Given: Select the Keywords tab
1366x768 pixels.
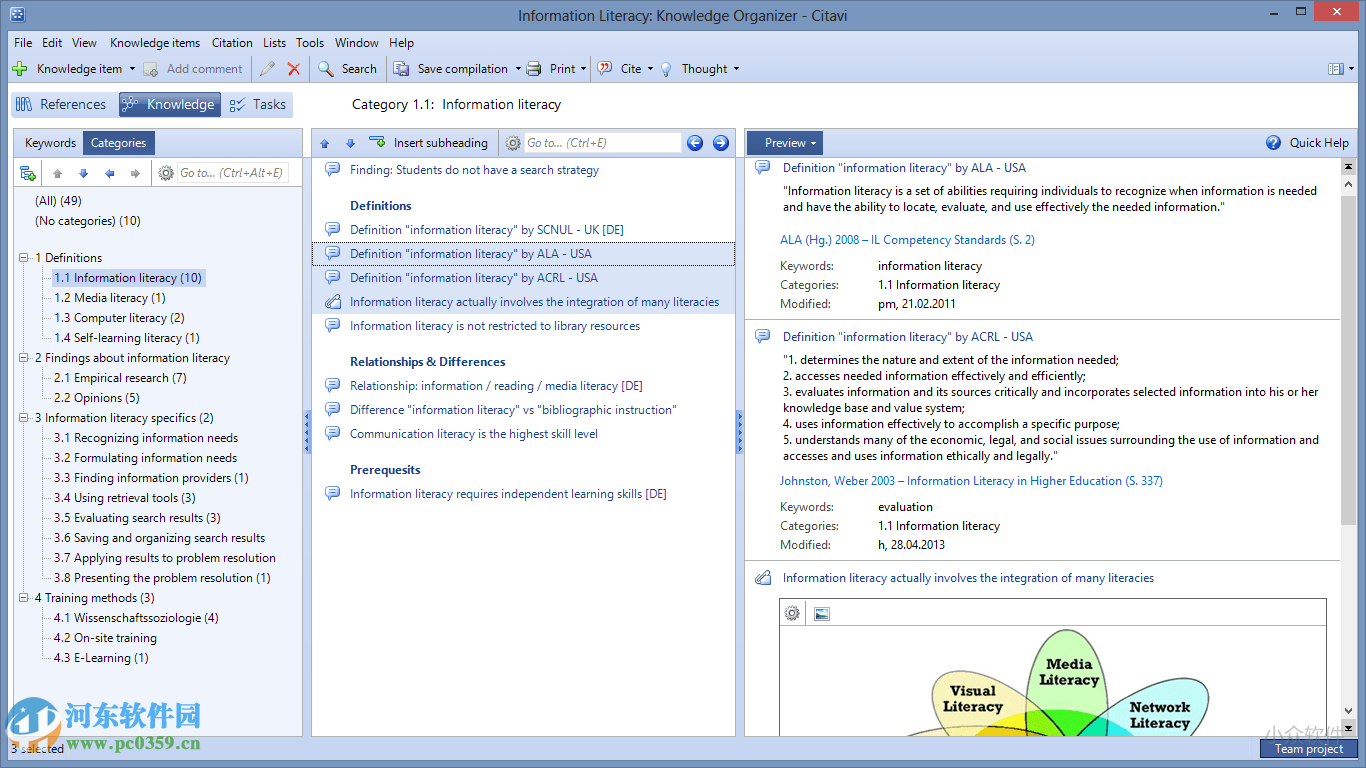Looking at the screenshot, I should [51, 143].
